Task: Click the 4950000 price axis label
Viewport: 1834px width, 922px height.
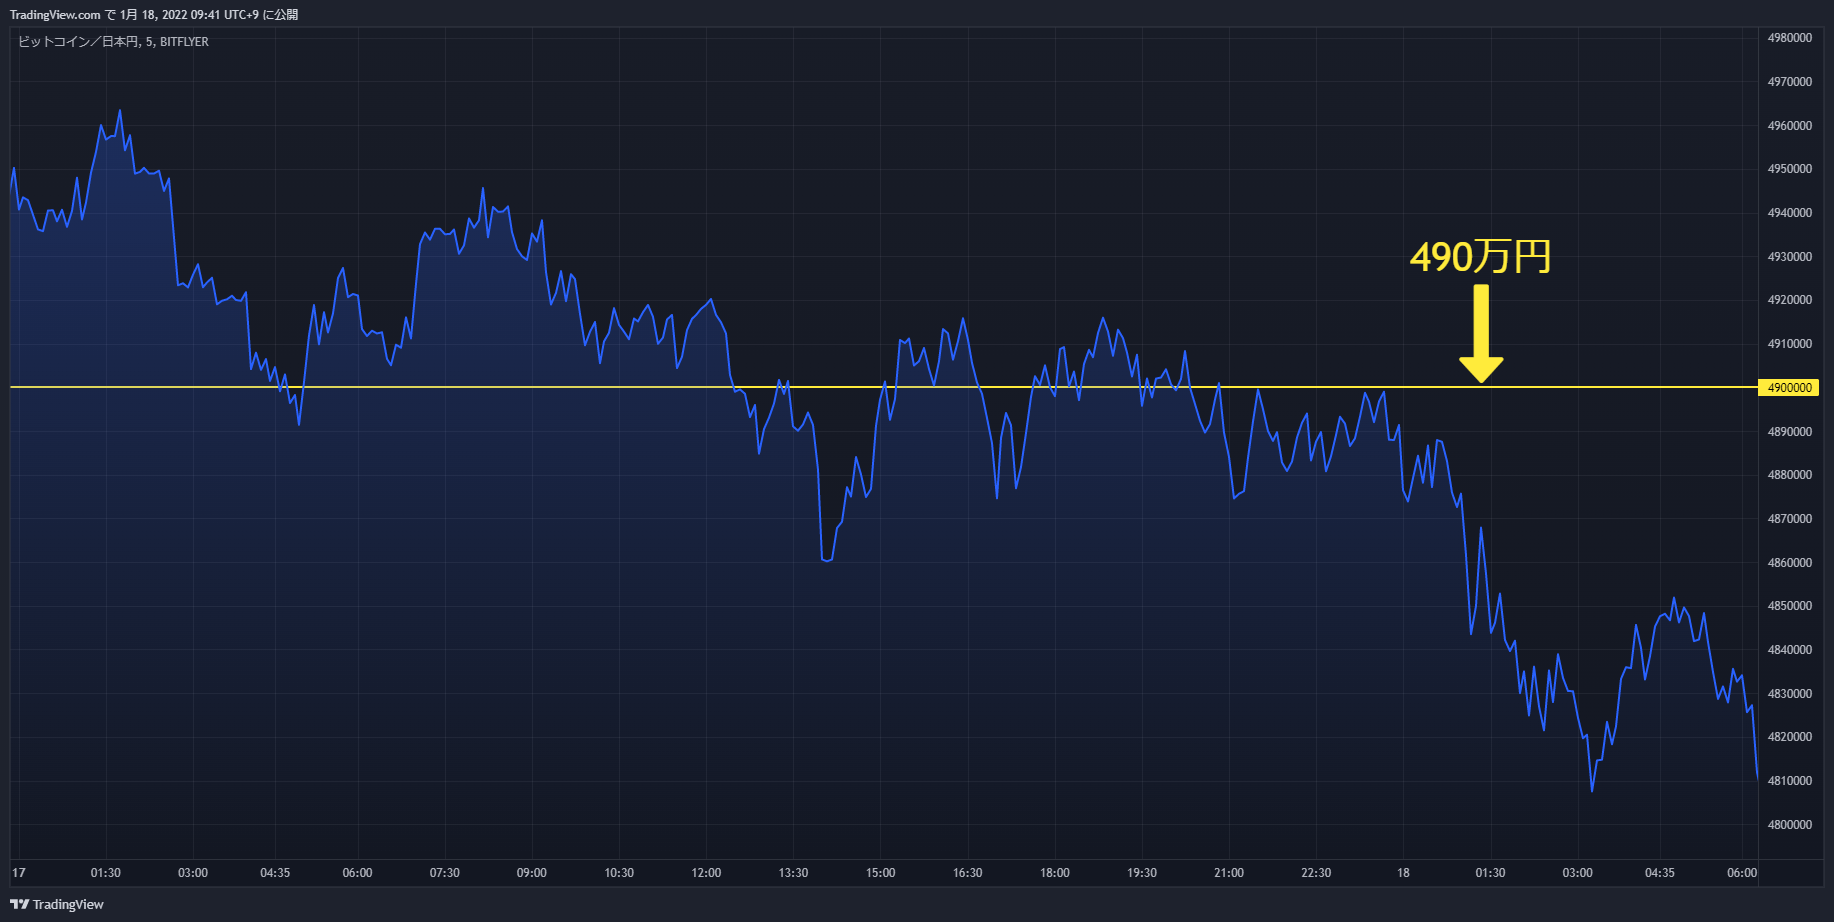Action: tap(1790, 169)
